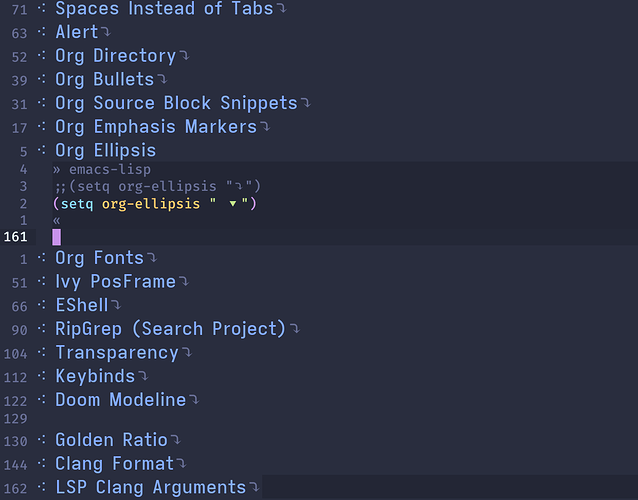The height and width of the screenshot is (500, 638).
Task: Place cursor on setq org-ellipsis code line
Action: [x=155, y=203]
